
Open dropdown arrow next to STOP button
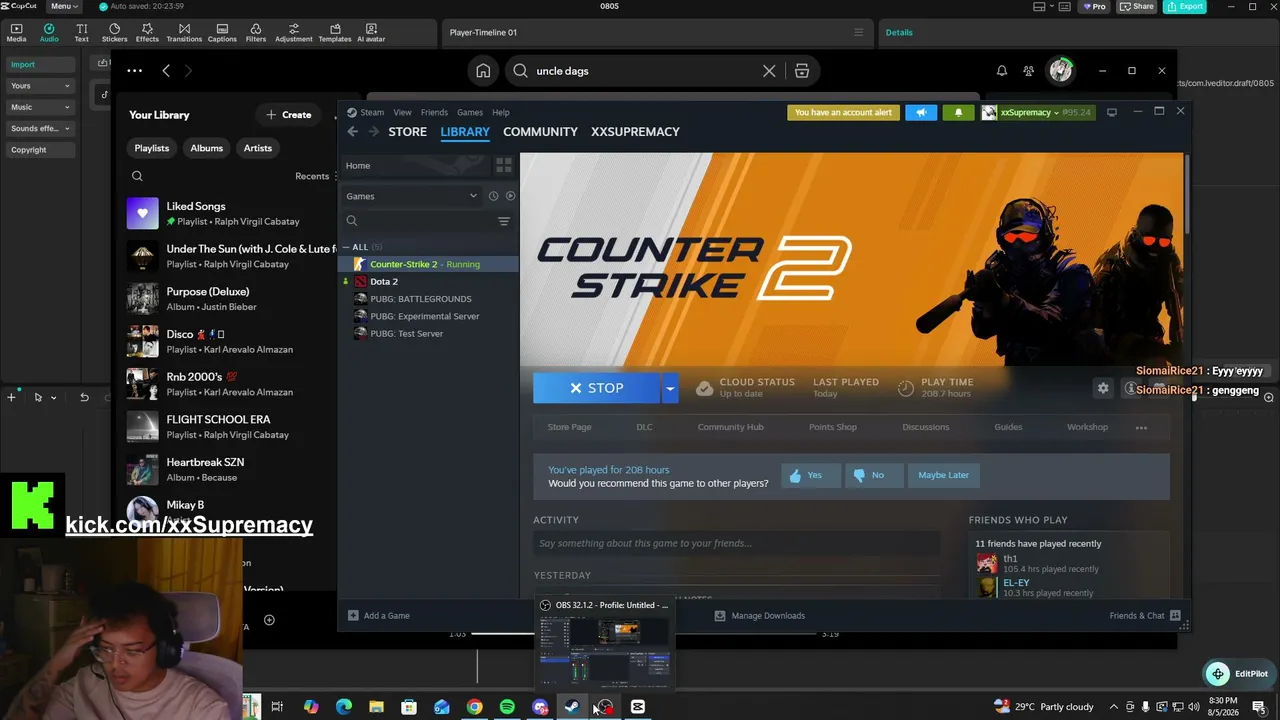tap(670, 388)
